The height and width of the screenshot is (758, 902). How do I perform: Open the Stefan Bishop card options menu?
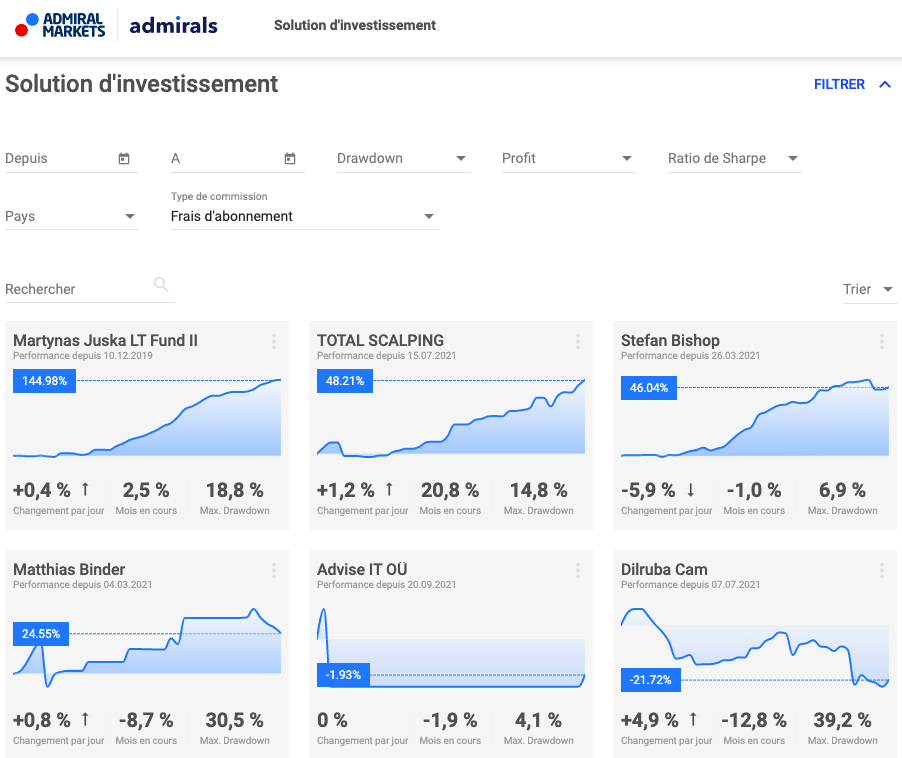881,342
